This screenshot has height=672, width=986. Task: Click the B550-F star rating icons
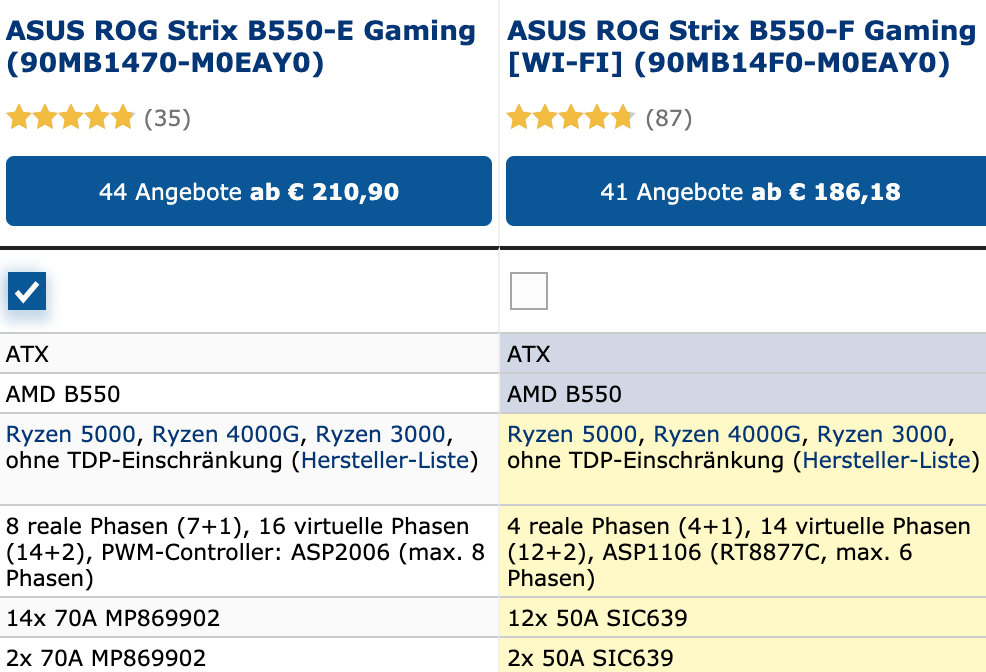(x=571, y=118)
